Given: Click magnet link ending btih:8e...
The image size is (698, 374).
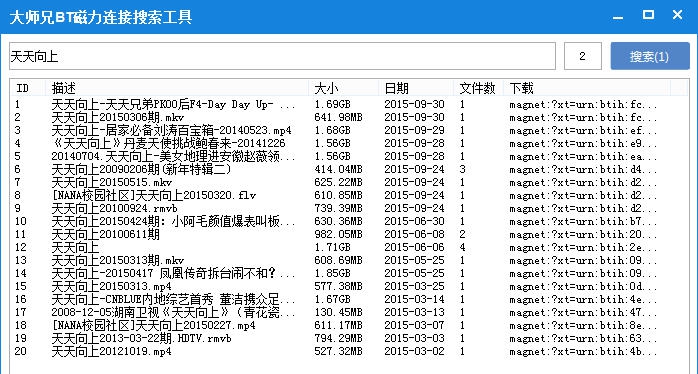Looking at the screenshot, I should click(583, 326).
